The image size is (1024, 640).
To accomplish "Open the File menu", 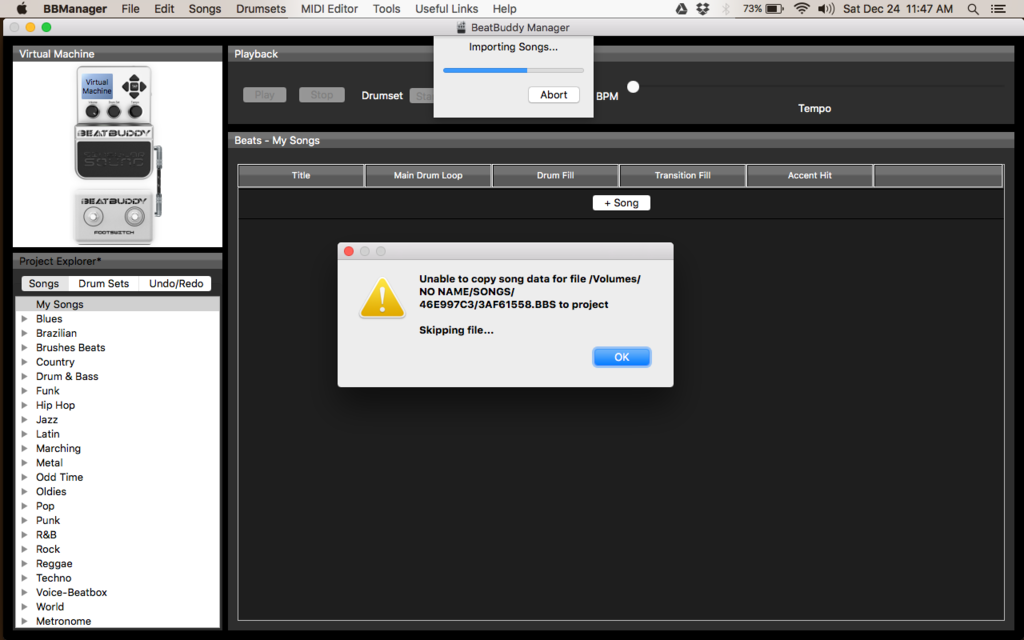I will [x=131, y=8].
